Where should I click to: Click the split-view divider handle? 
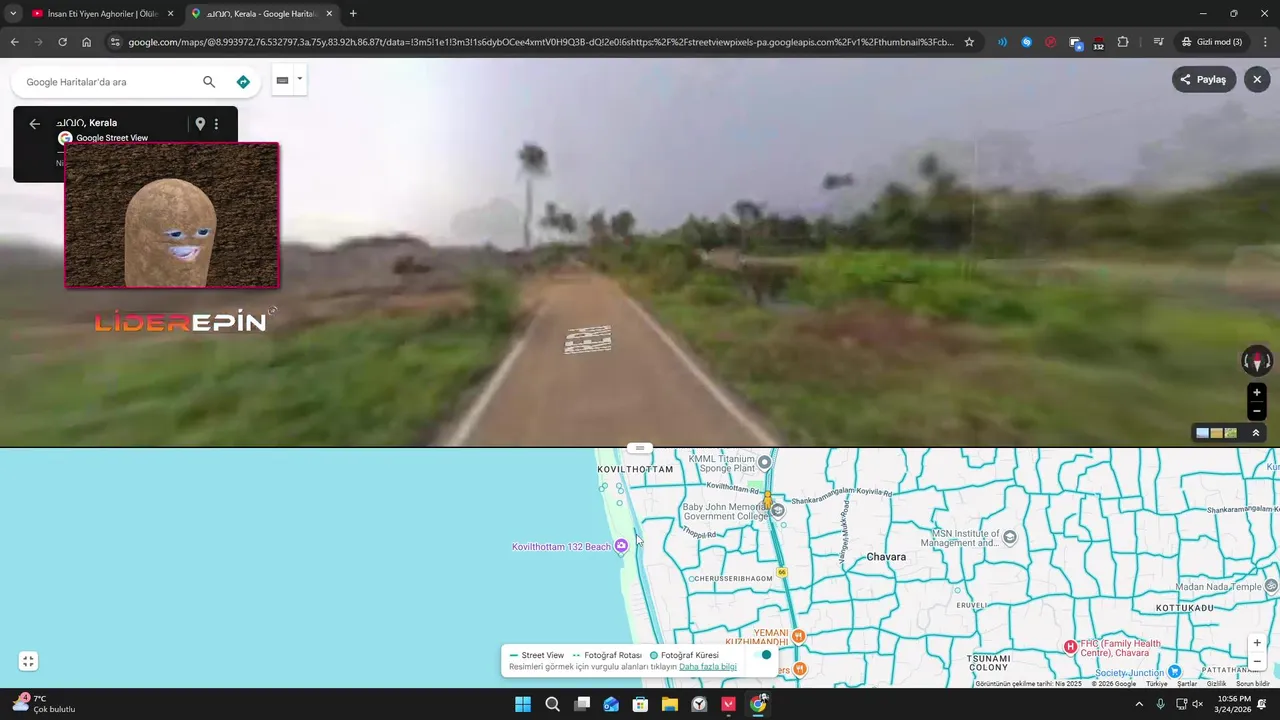pyautogui.click(x=640, y=447)
